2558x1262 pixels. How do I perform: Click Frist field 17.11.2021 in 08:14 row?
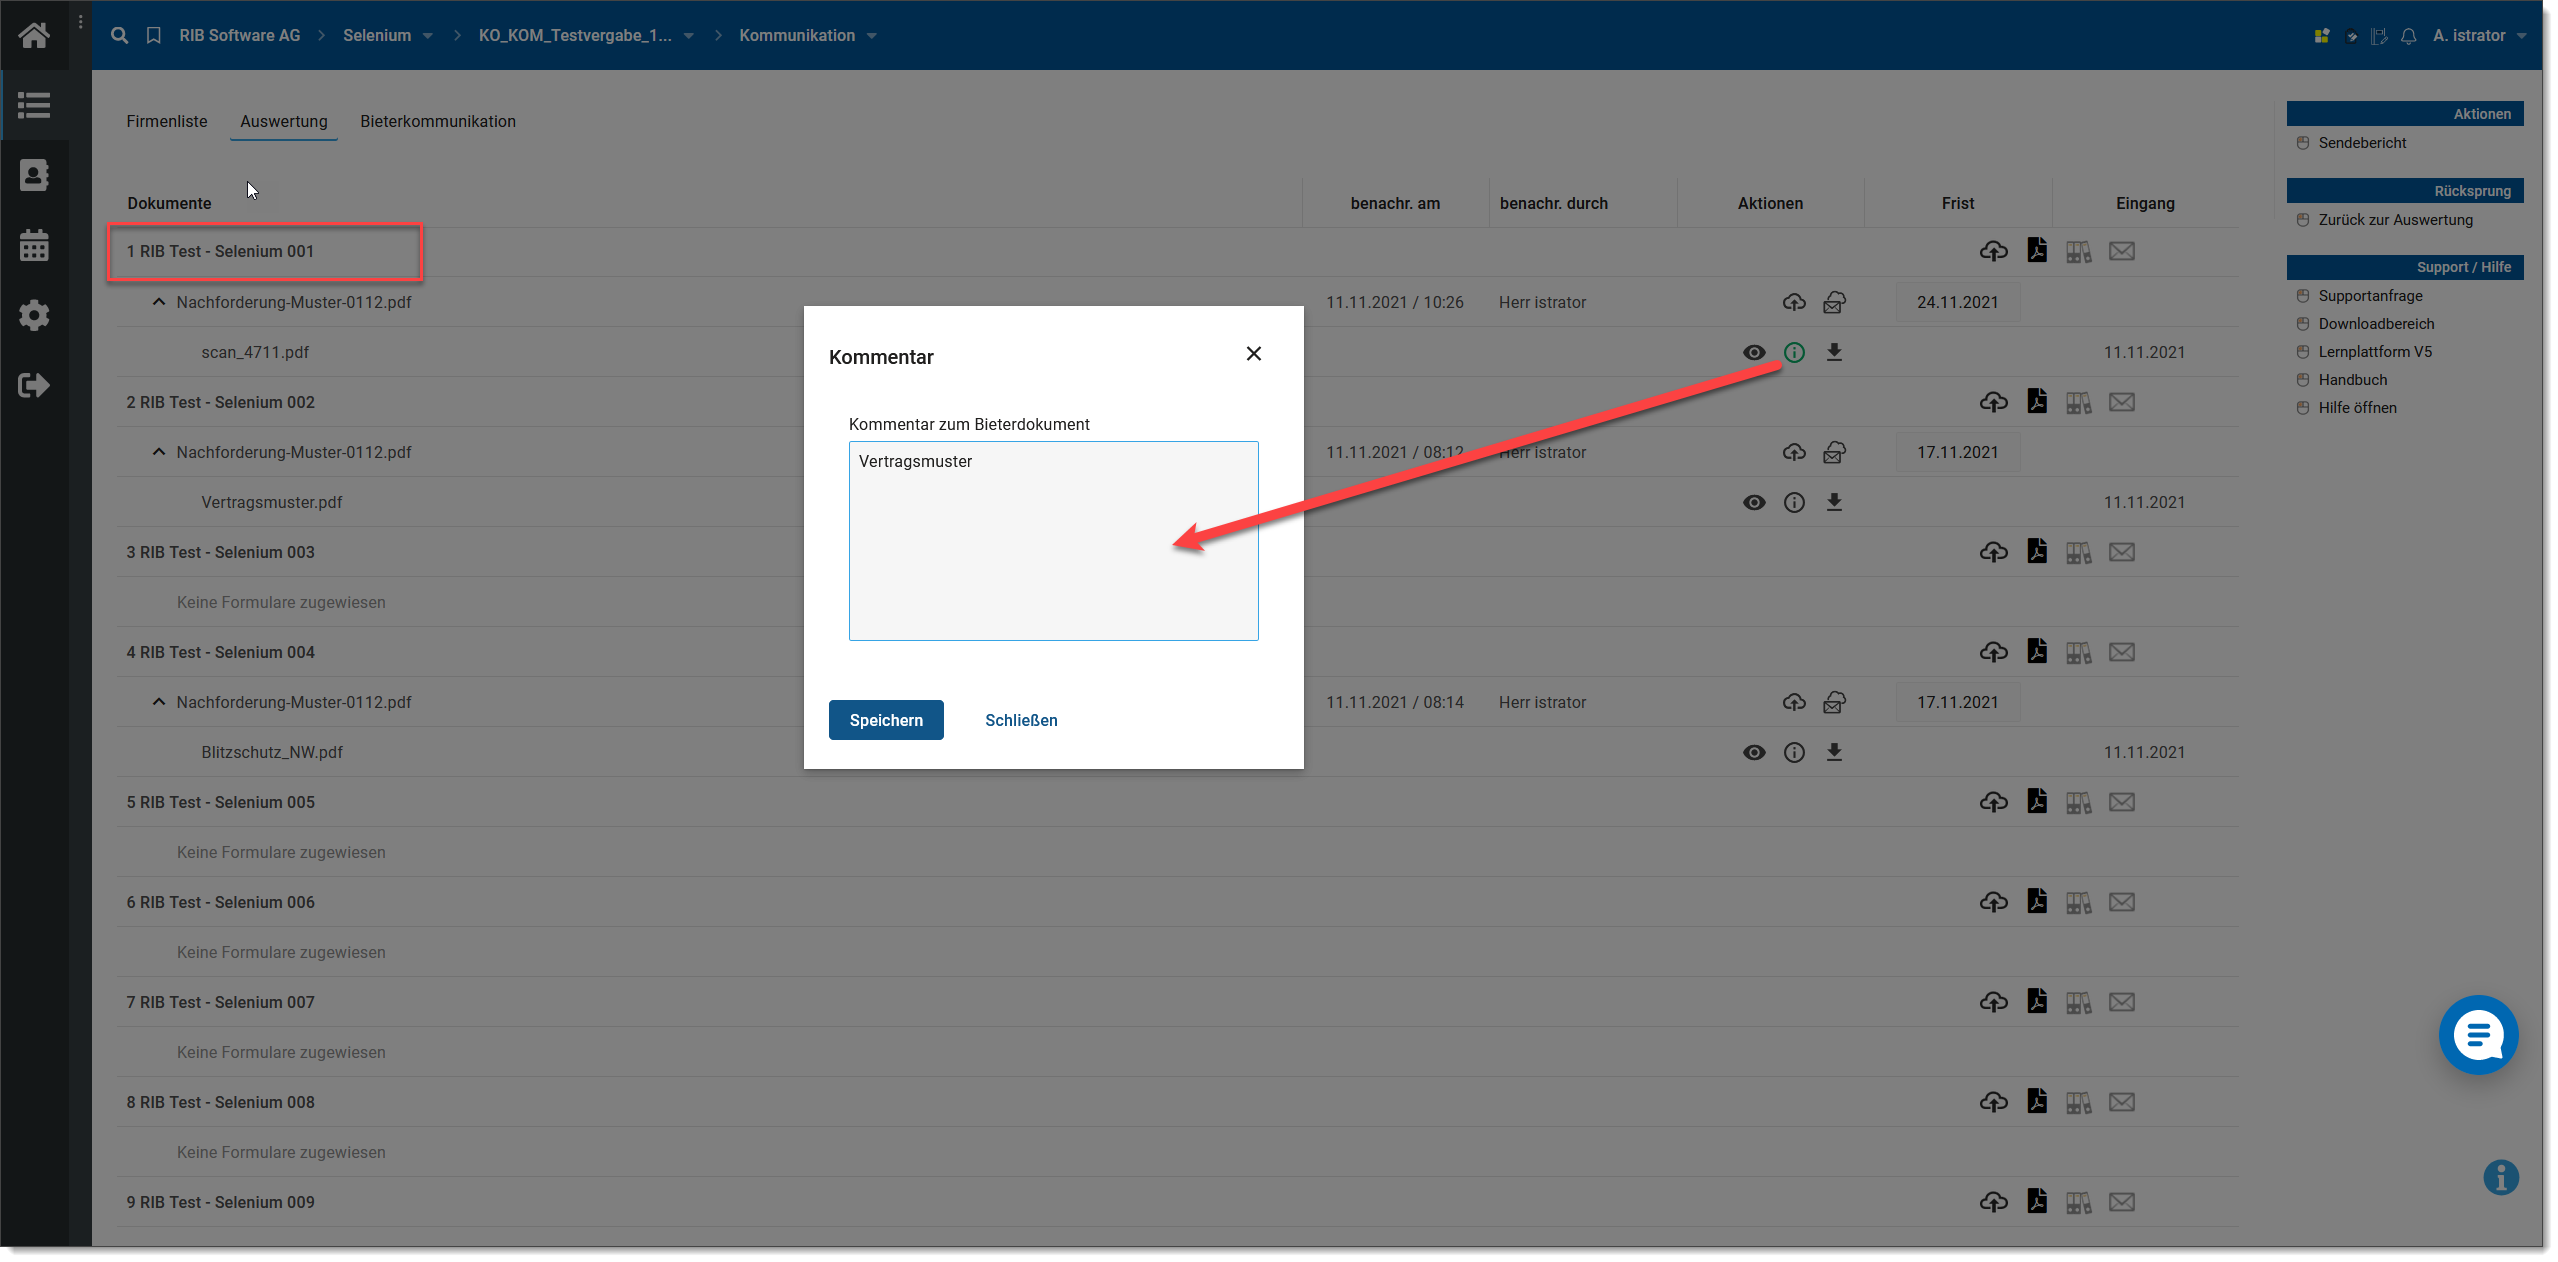point(1956,702)
